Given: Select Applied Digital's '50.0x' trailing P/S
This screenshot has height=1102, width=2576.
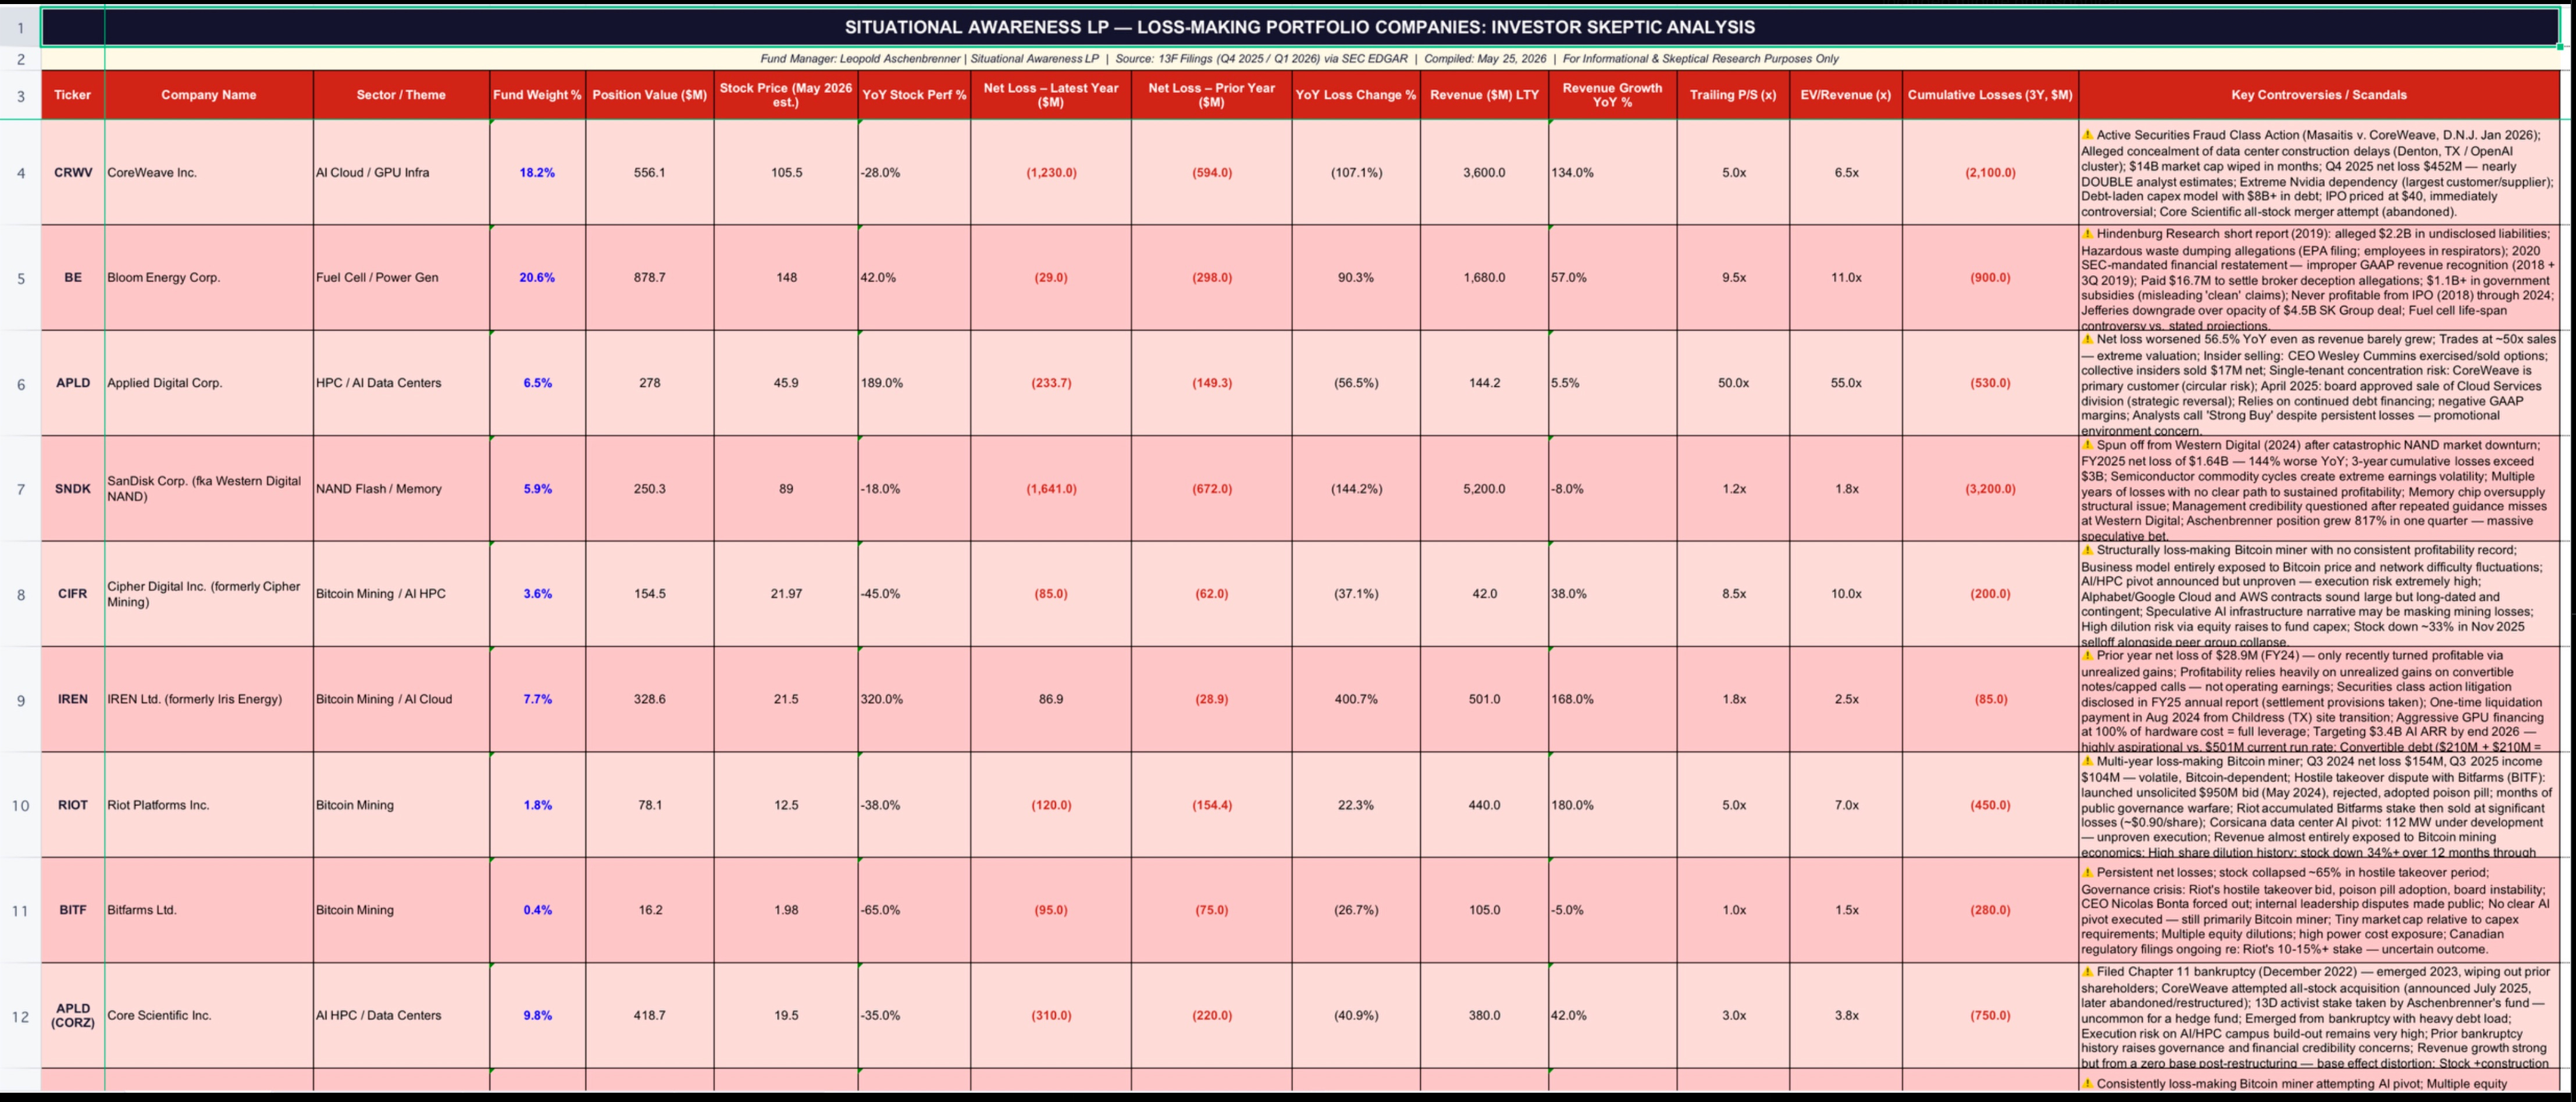Looking at the screenshot, I should pos(1734,383).
